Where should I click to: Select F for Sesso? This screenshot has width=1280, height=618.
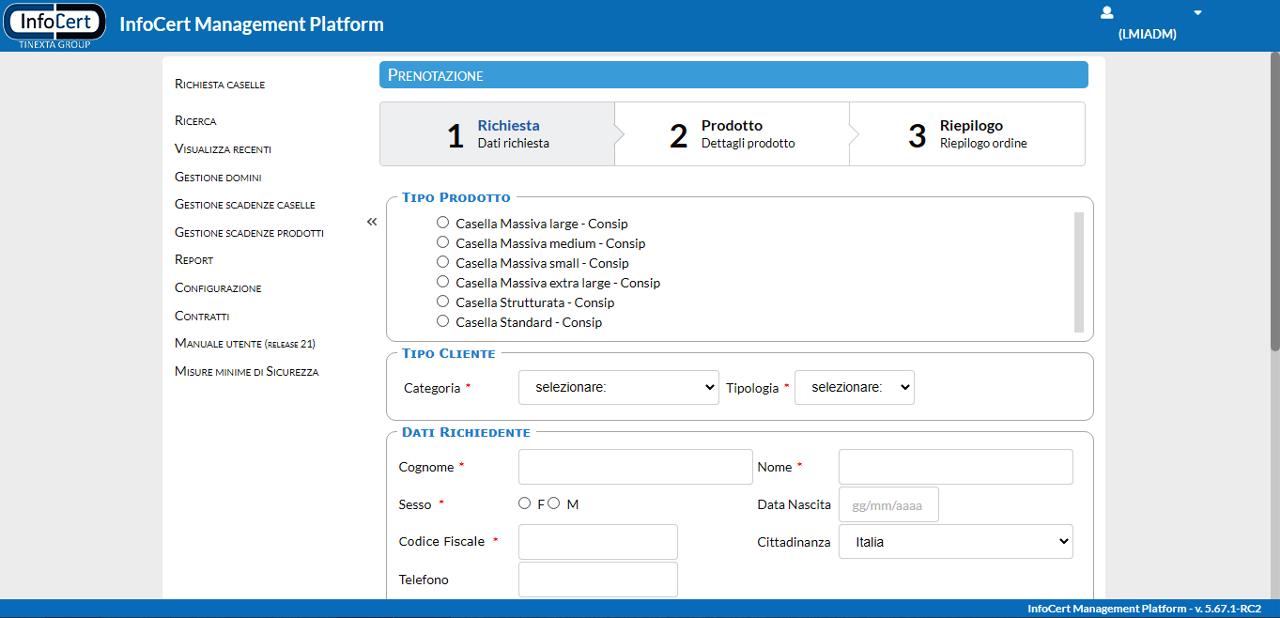tap(524, 504)
